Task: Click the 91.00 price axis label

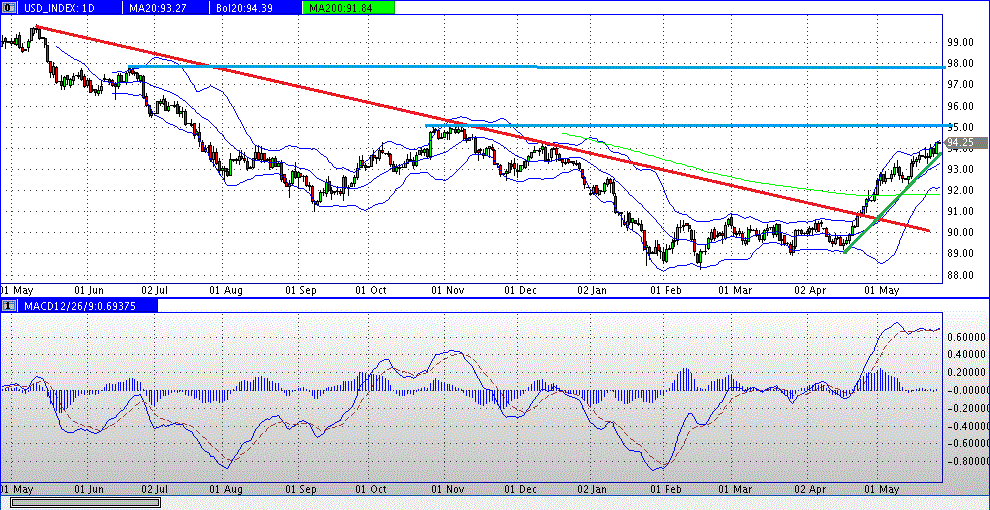Action: (x=960, y=211)
